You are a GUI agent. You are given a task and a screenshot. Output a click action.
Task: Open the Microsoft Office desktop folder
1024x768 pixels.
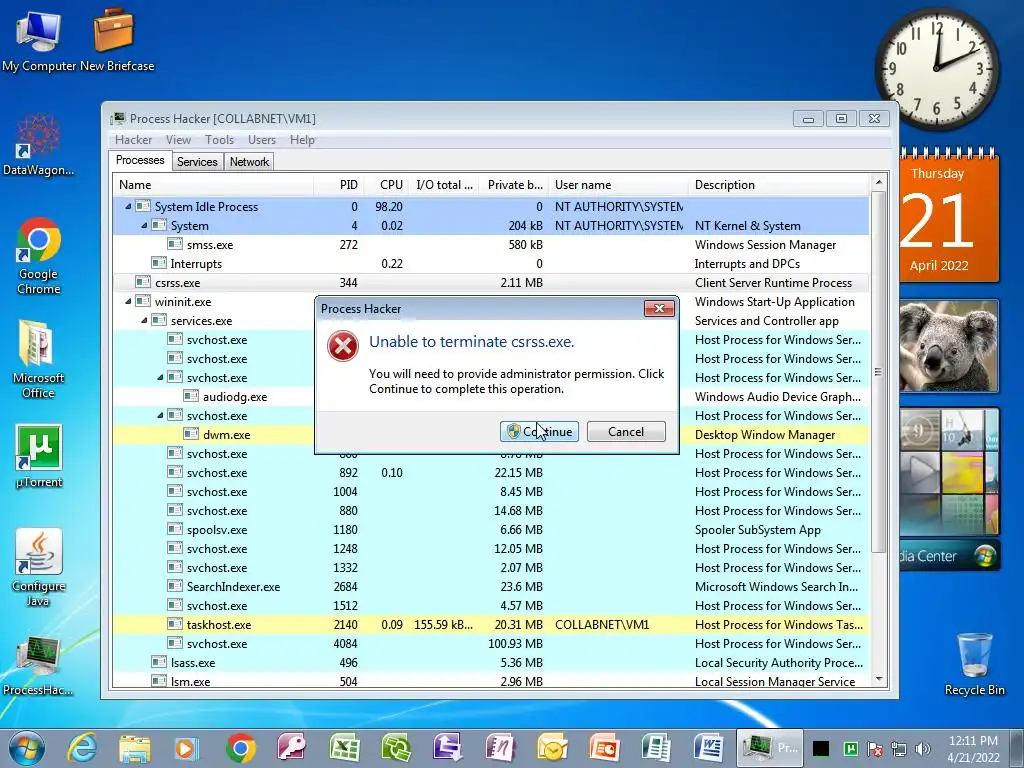point(39,359)
